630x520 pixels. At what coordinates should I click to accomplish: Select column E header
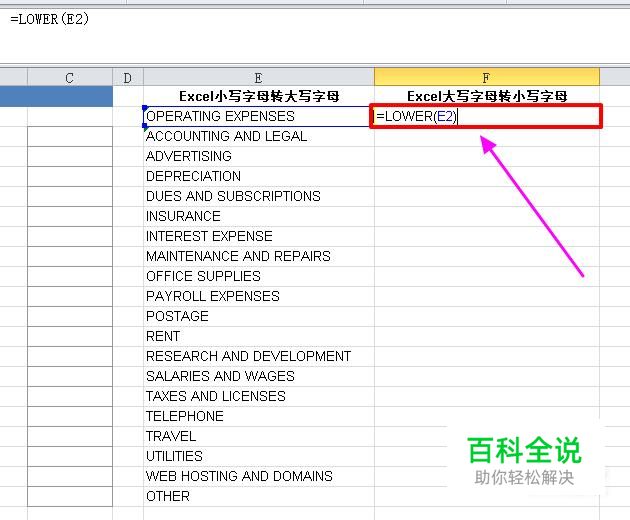click(x=259, y=78)
